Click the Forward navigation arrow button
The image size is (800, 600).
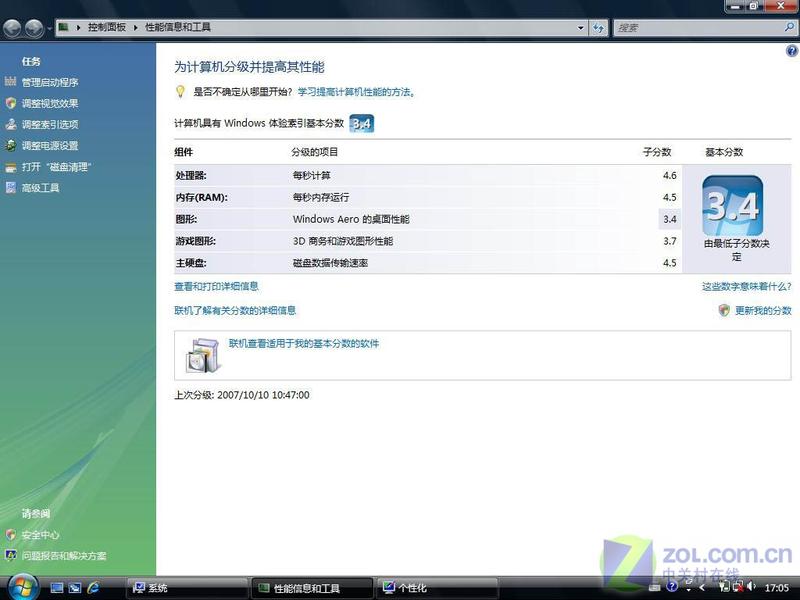pos(34,28)
